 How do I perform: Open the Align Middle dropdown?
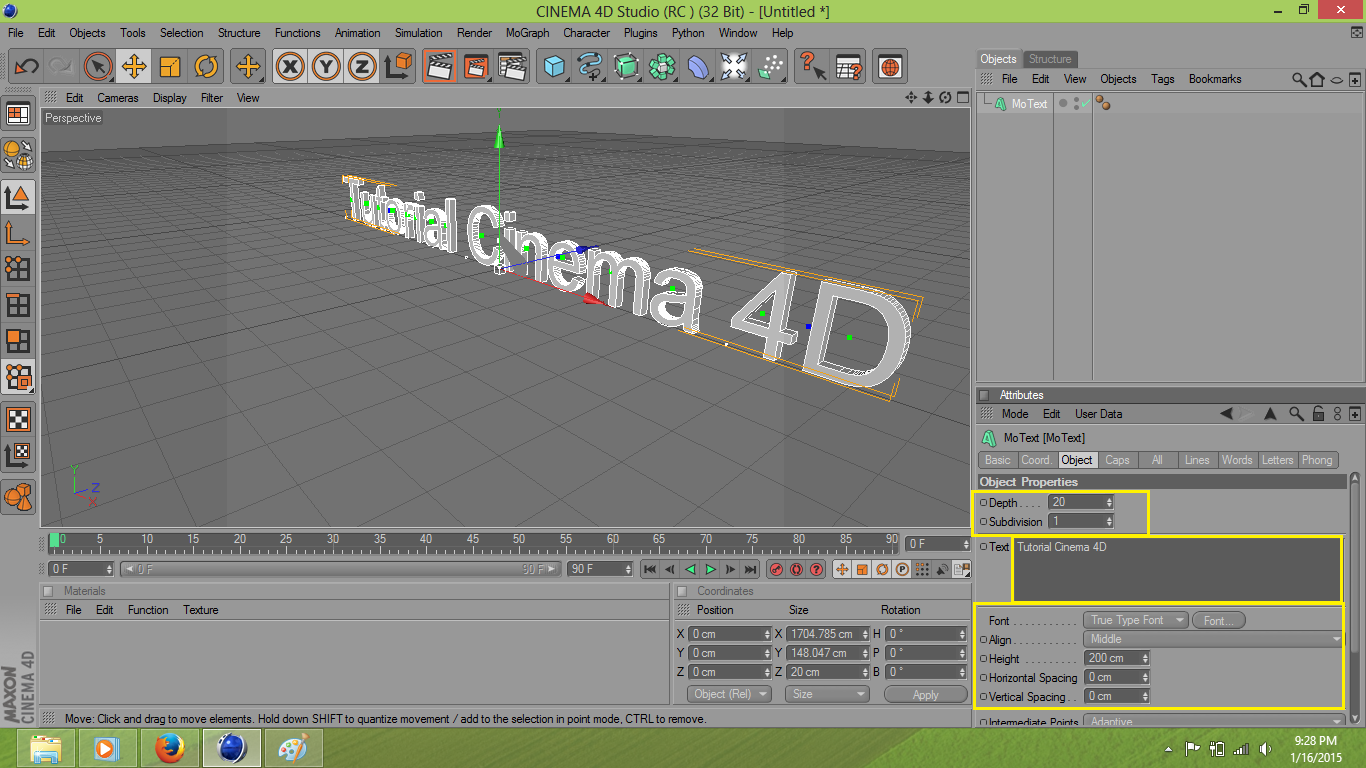point(1213,639)
